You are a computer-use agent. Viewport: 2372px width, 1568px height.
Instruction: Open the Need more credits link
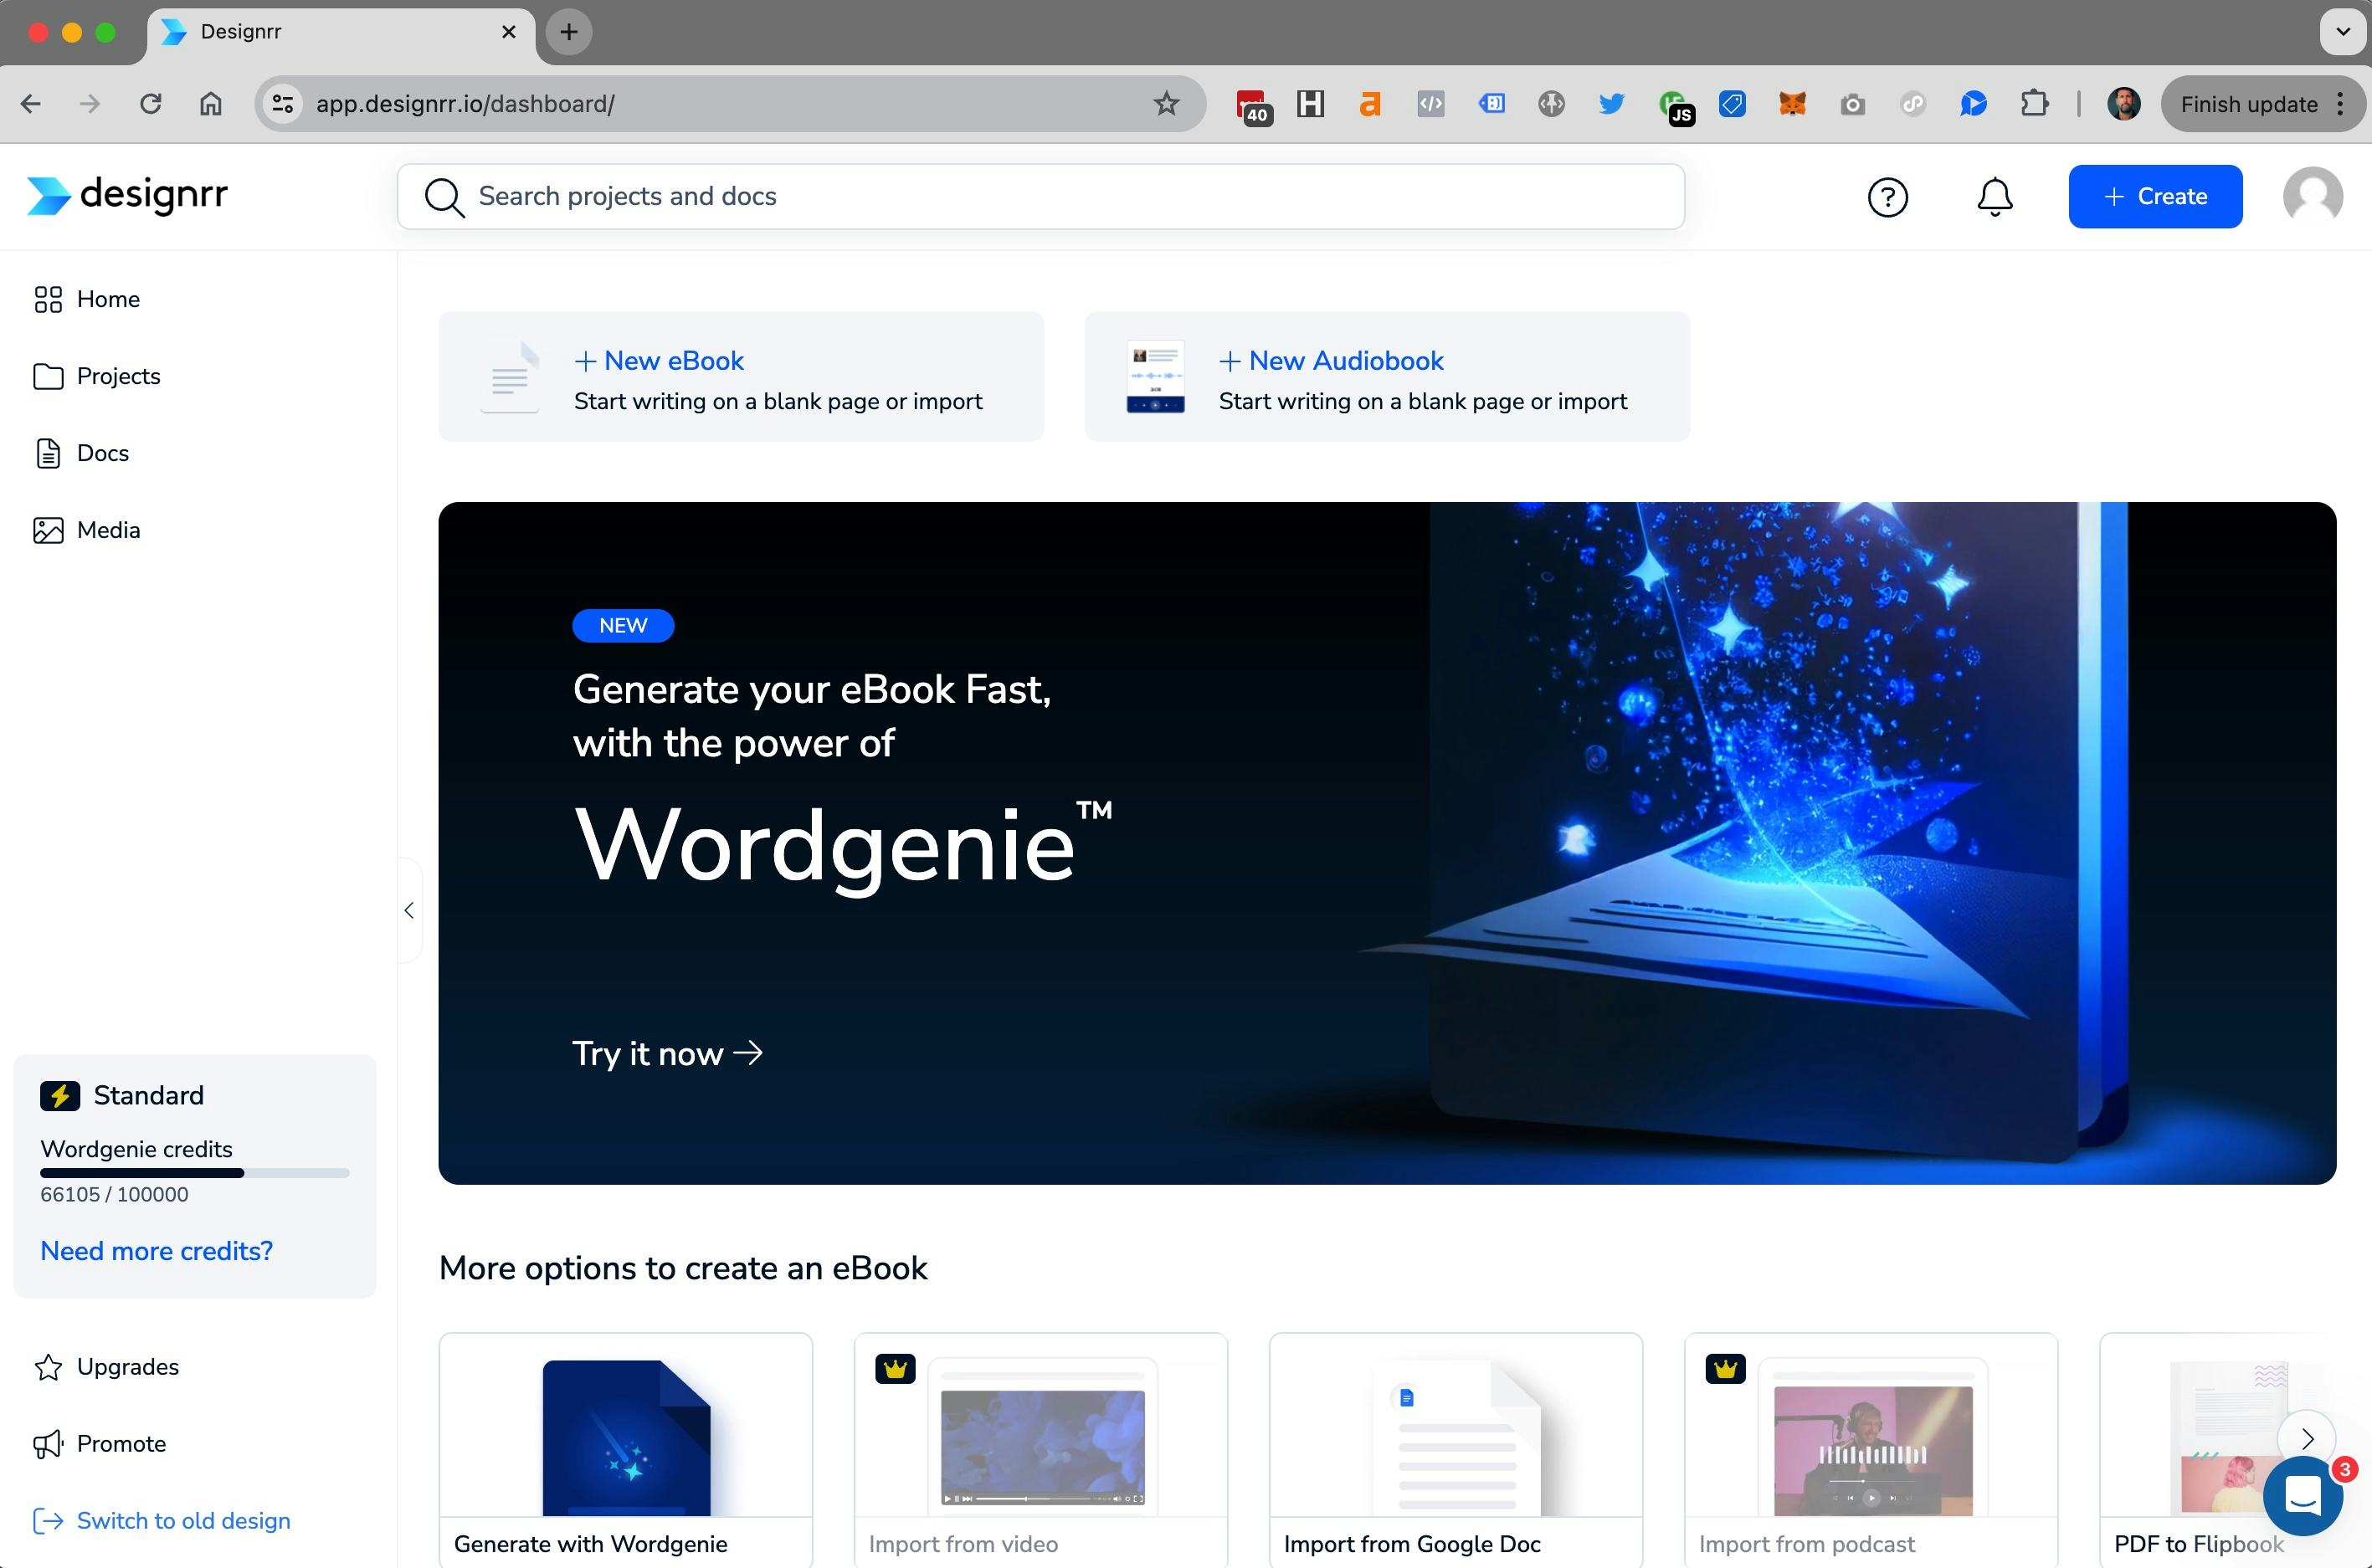point(156,1251)
